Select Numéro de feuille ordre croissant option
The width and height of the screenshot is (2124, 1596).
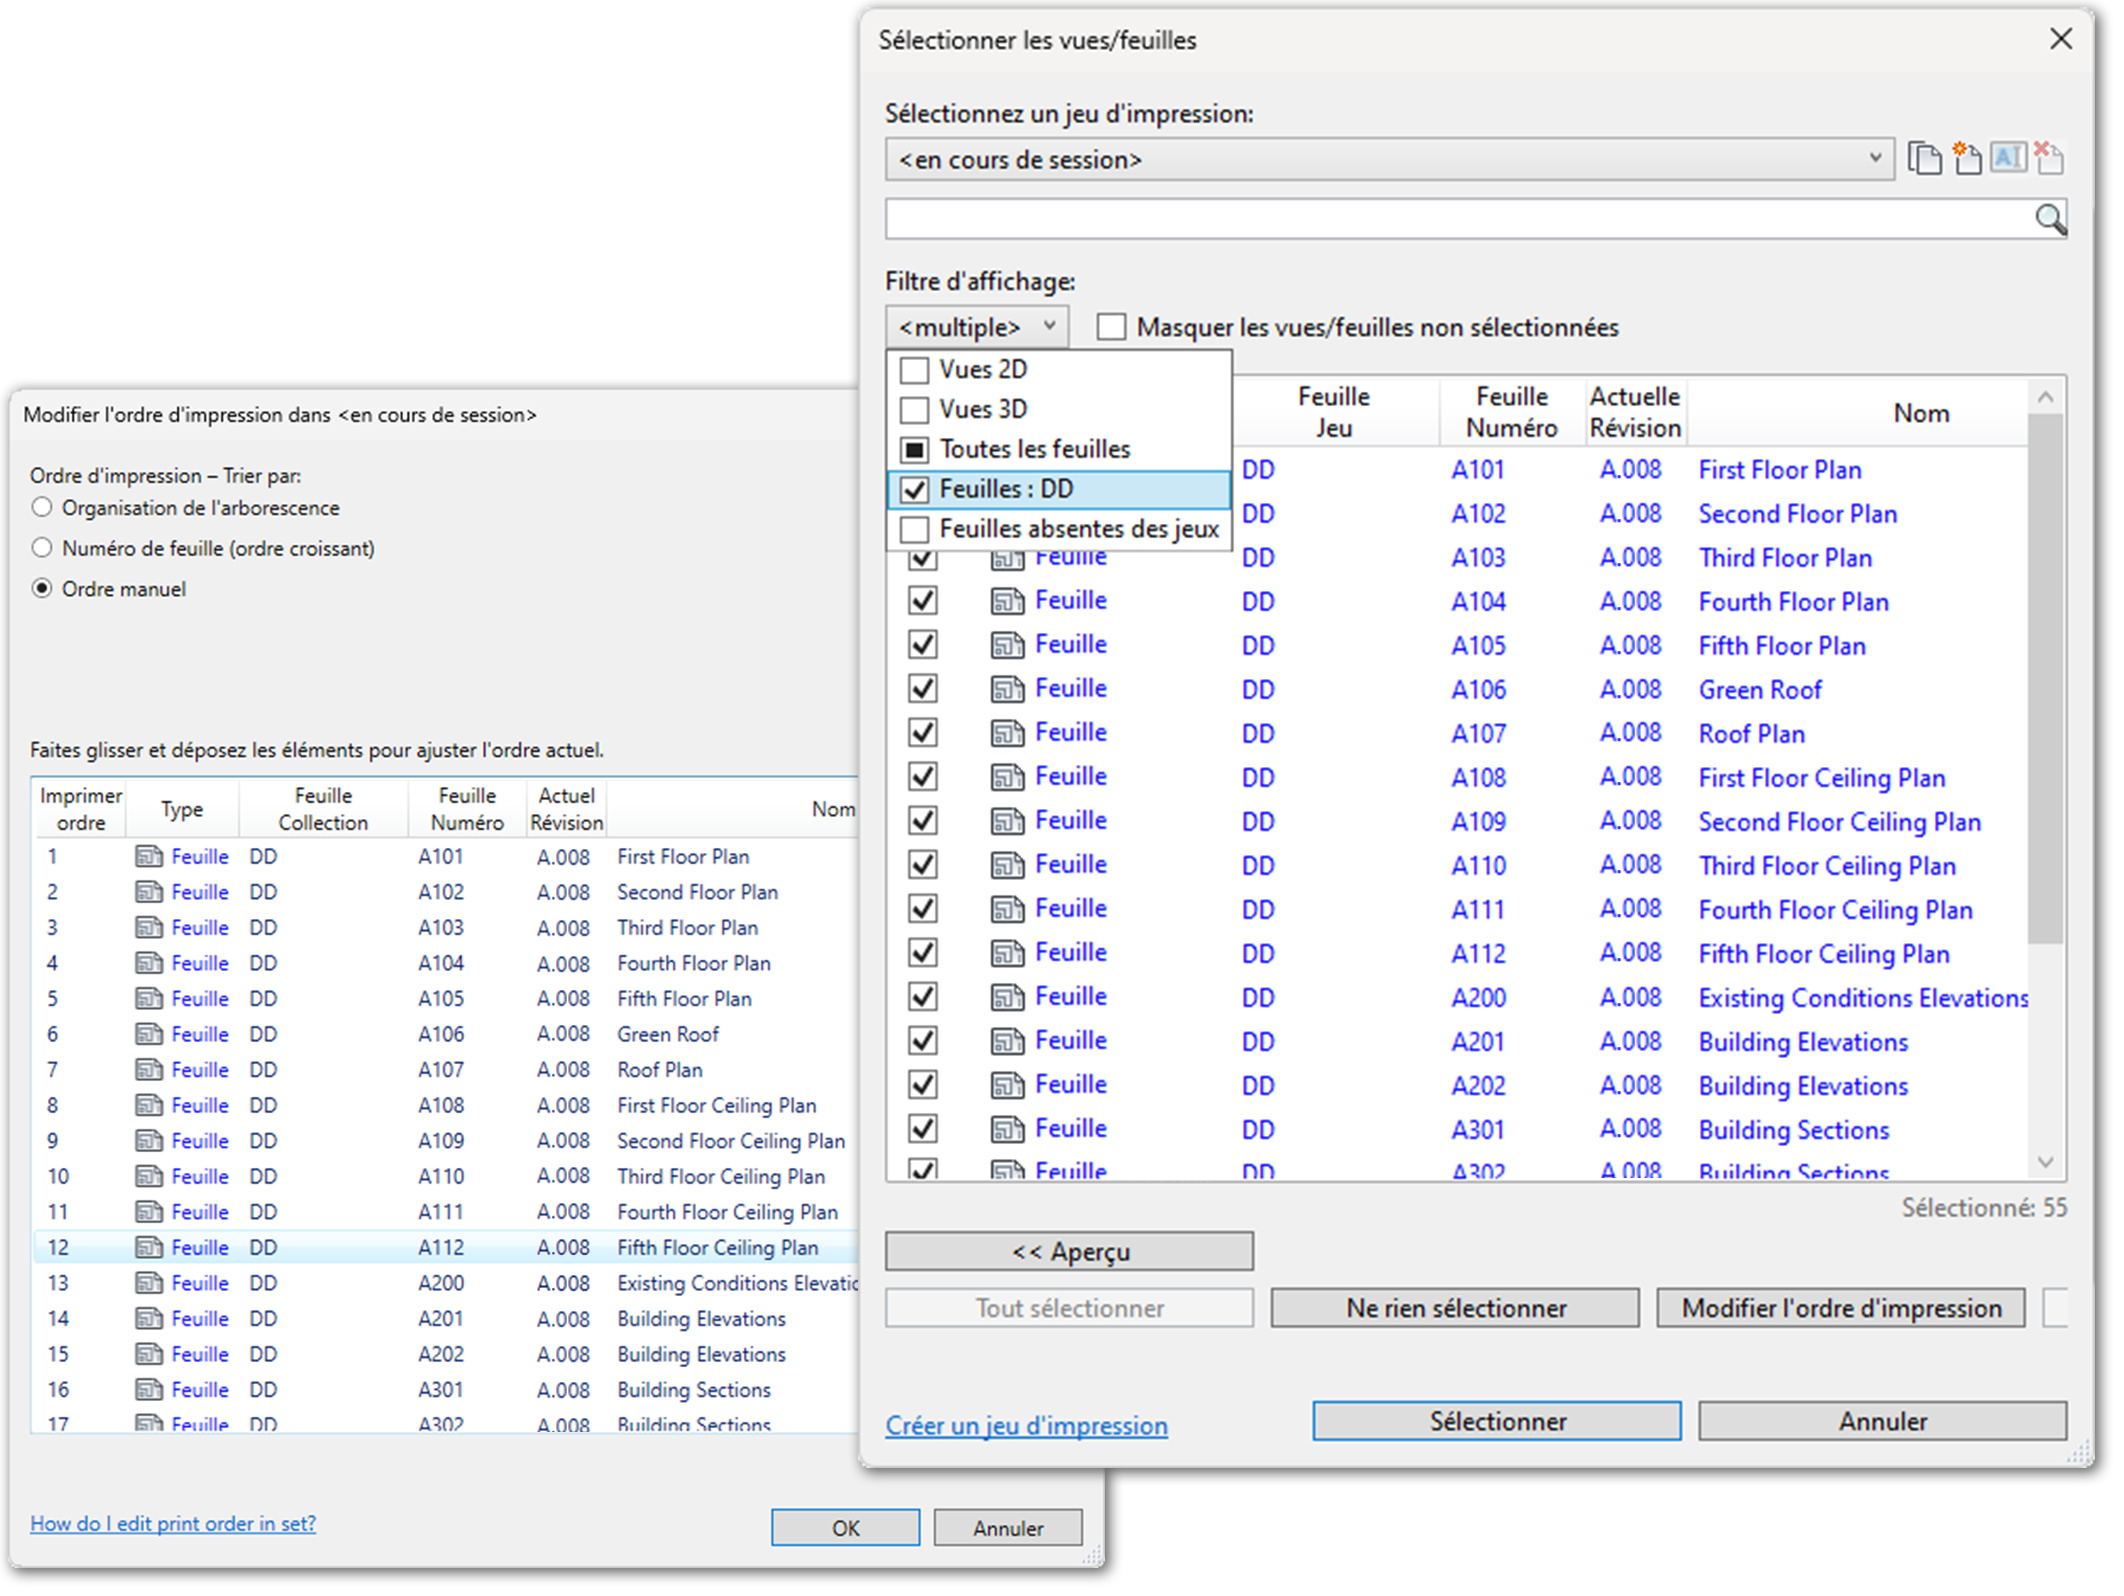pyautogui.click(x=42, y=550)
